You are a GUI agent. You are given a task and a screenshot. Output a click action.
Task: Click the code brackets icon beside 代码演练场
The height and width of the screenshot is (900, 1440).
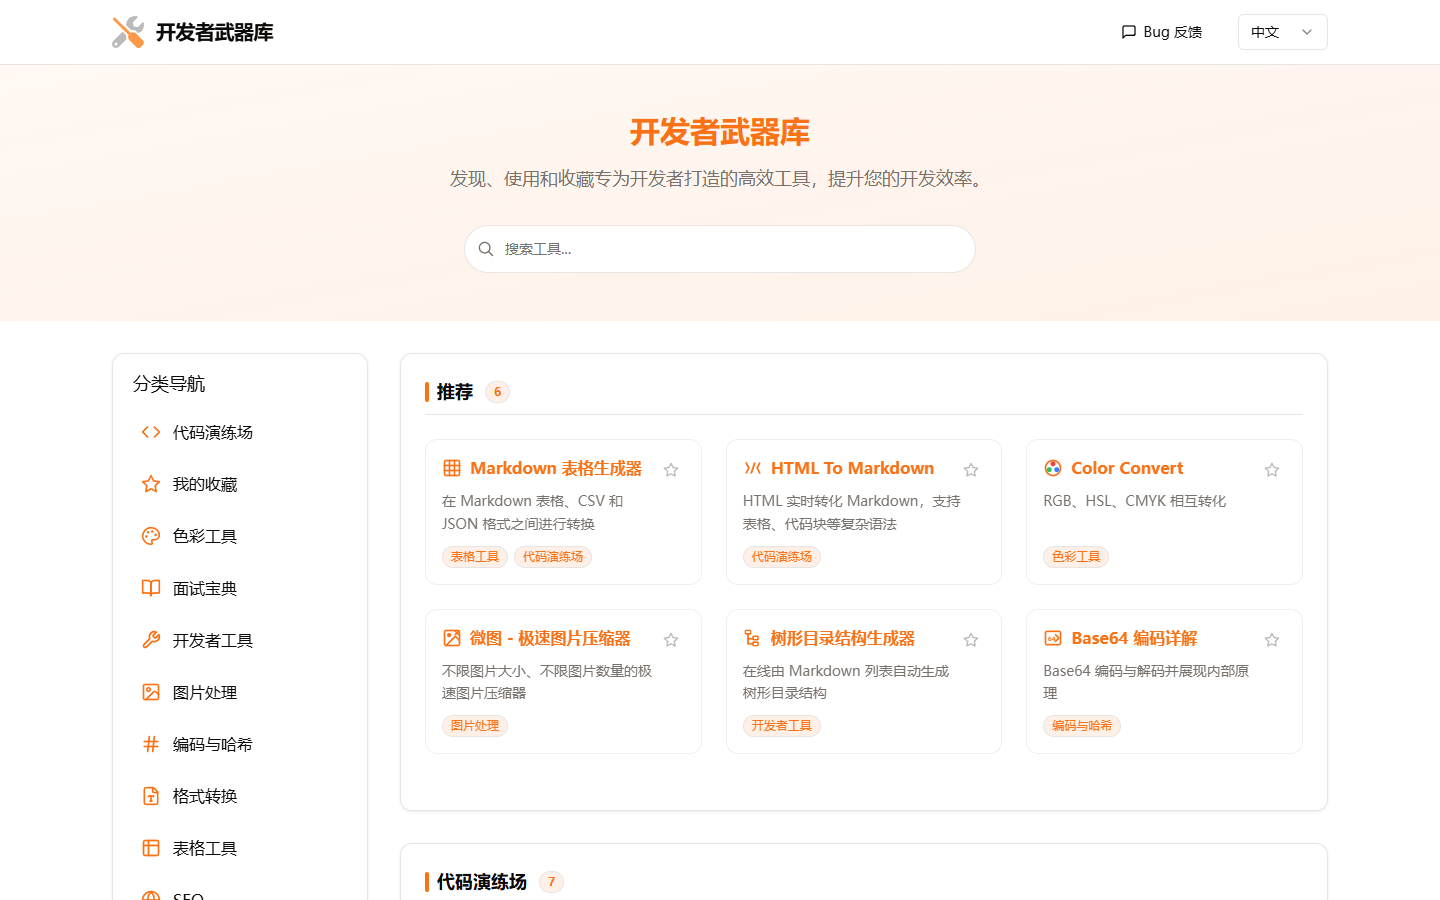(151, 432)
